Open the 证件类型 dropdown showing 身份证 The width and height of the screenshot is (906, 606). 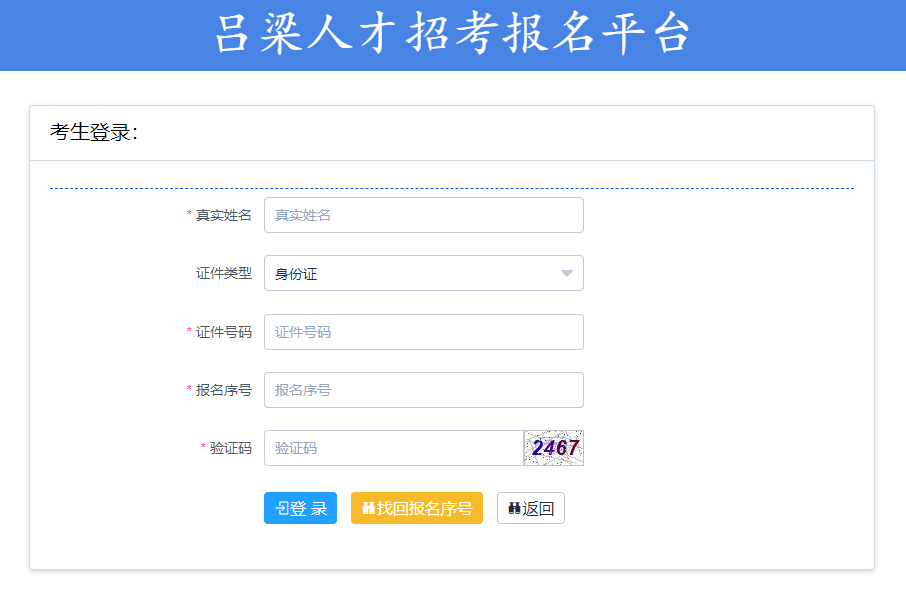coord(410,273)
